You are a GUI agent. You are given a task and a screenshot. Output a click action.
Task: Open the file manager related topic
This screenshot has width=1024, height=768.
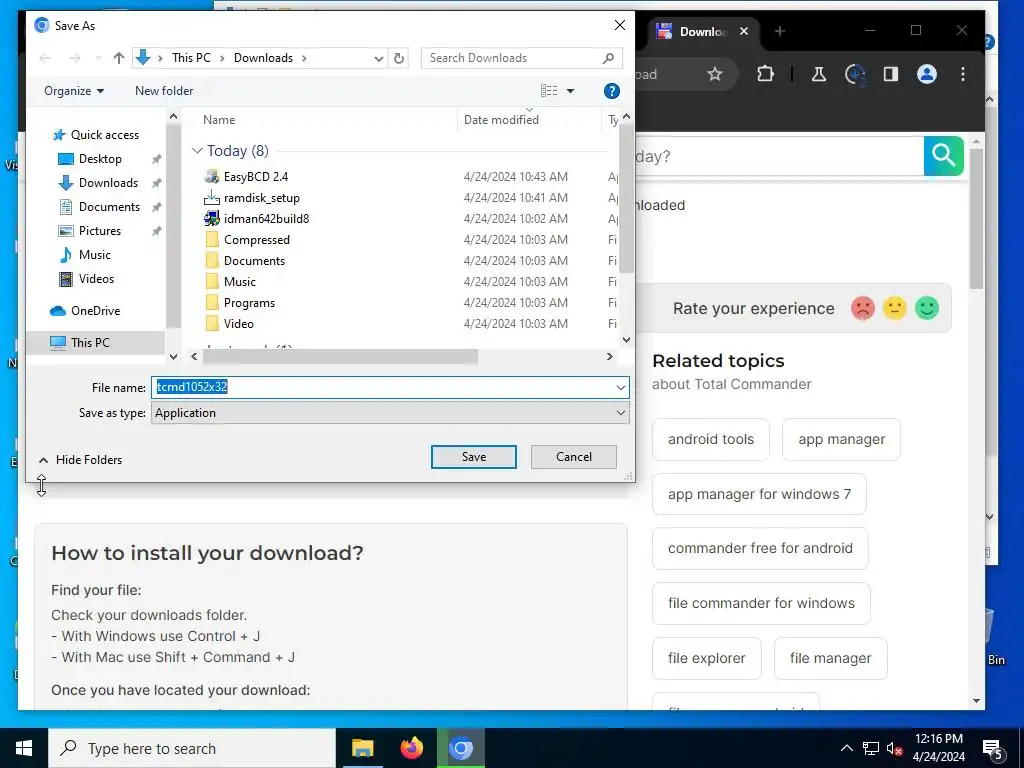point(830,658)
